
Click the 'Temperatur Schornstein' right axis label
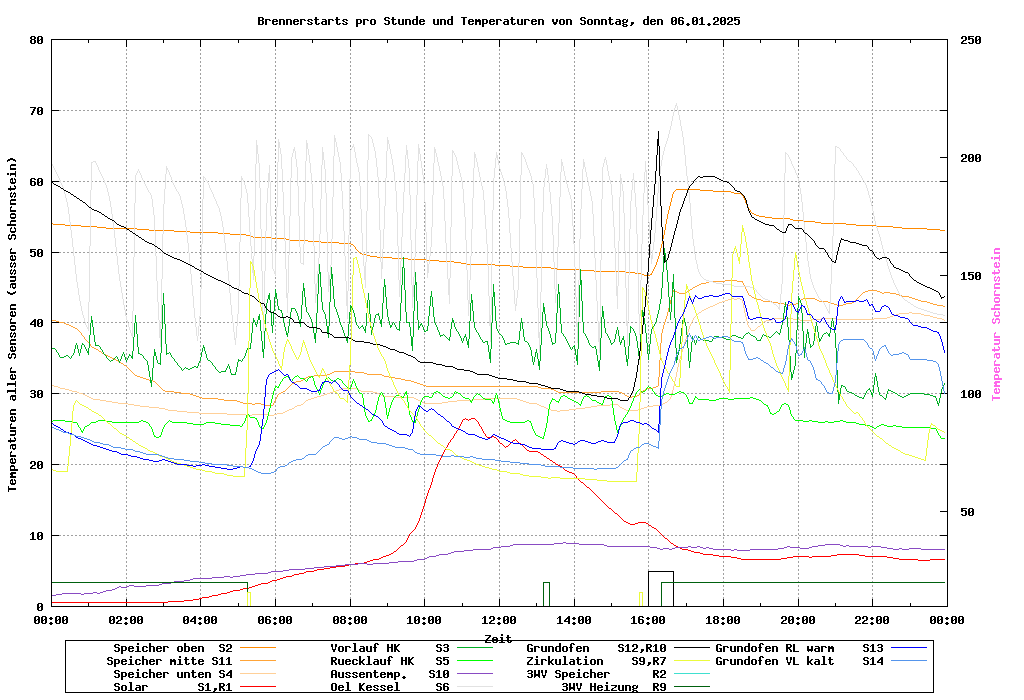pyautogui.click(x=996, y=324)
